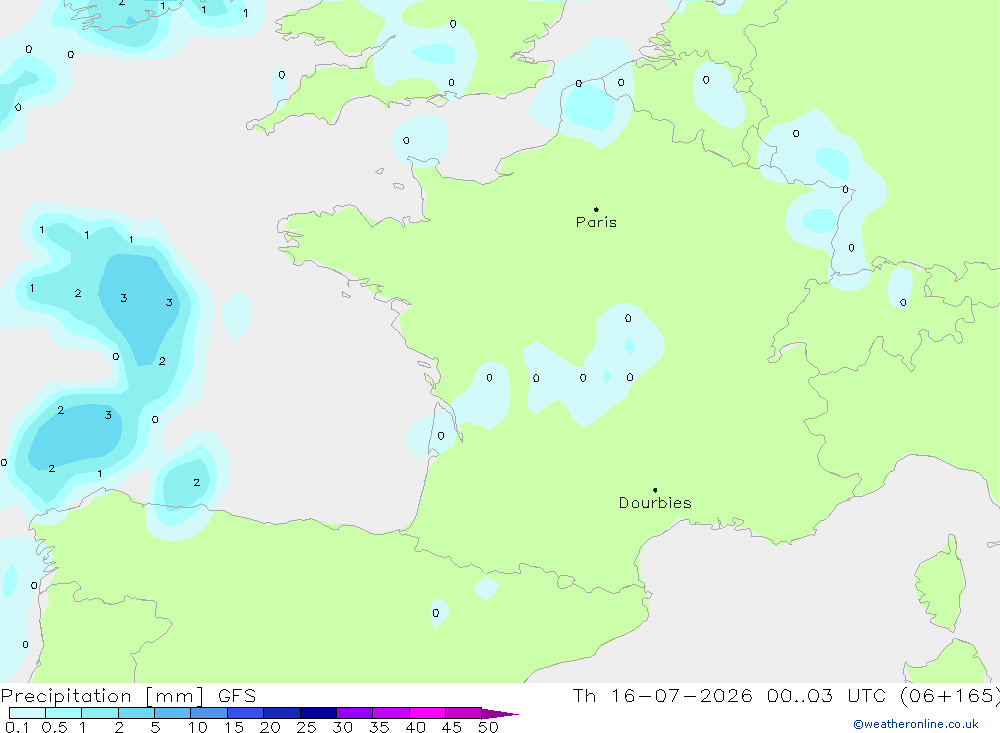Click the '0.5' legend scale label

(54, 727)
